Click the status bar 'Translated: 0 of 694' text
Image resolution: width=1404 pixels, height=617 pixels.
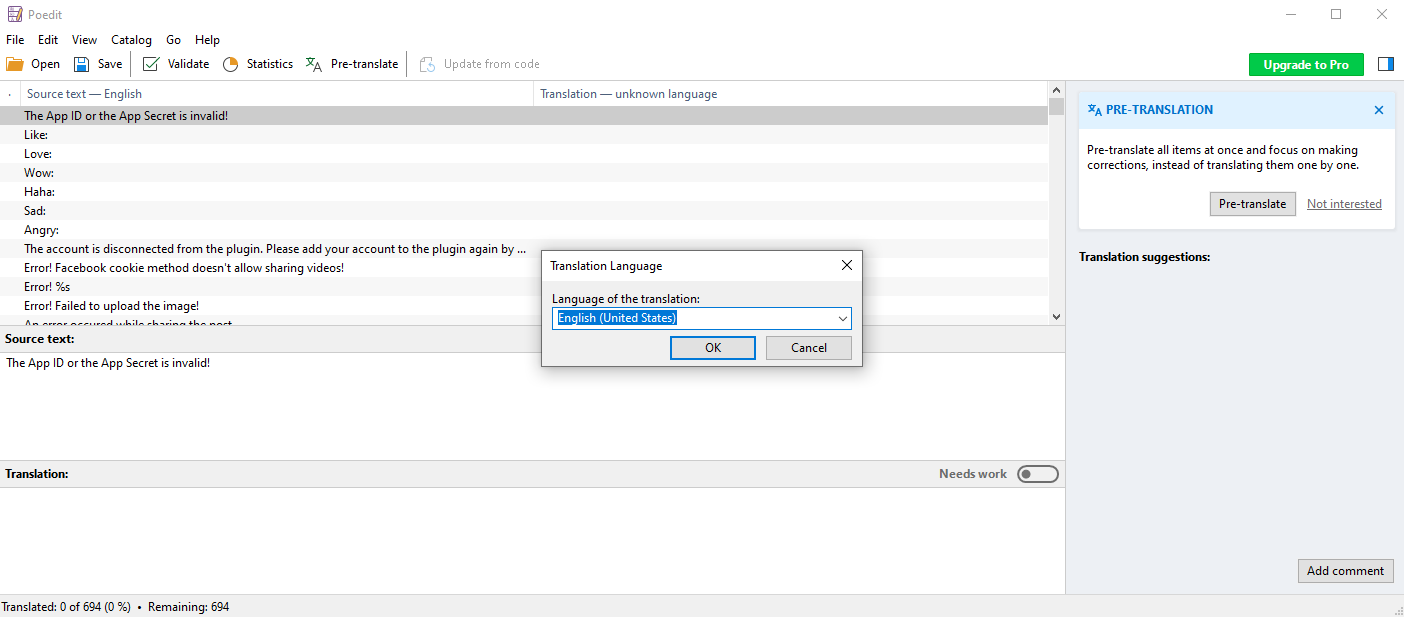(x=66, y=607)
